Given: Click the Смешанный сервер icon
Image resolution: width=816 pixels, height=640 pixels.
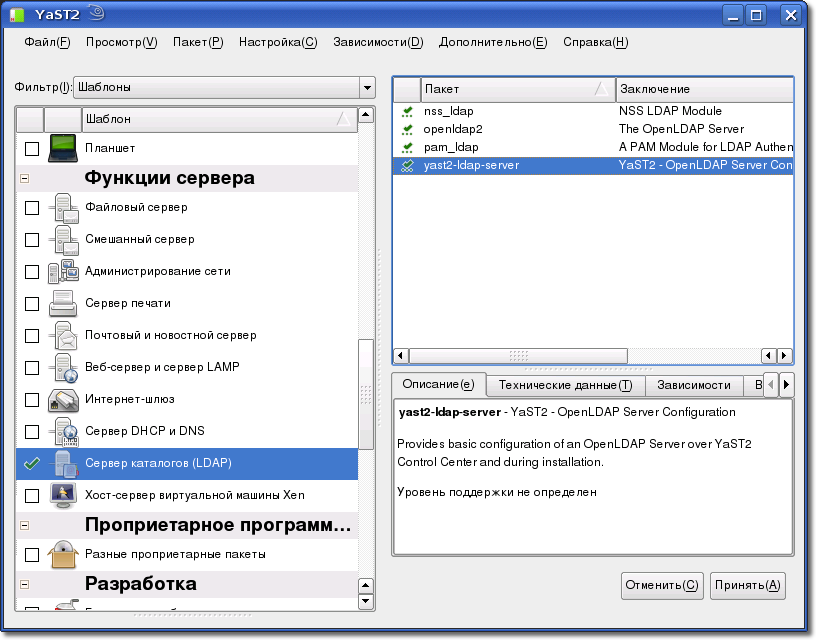Looking at the screenshot, I should (x=63, y=240).
